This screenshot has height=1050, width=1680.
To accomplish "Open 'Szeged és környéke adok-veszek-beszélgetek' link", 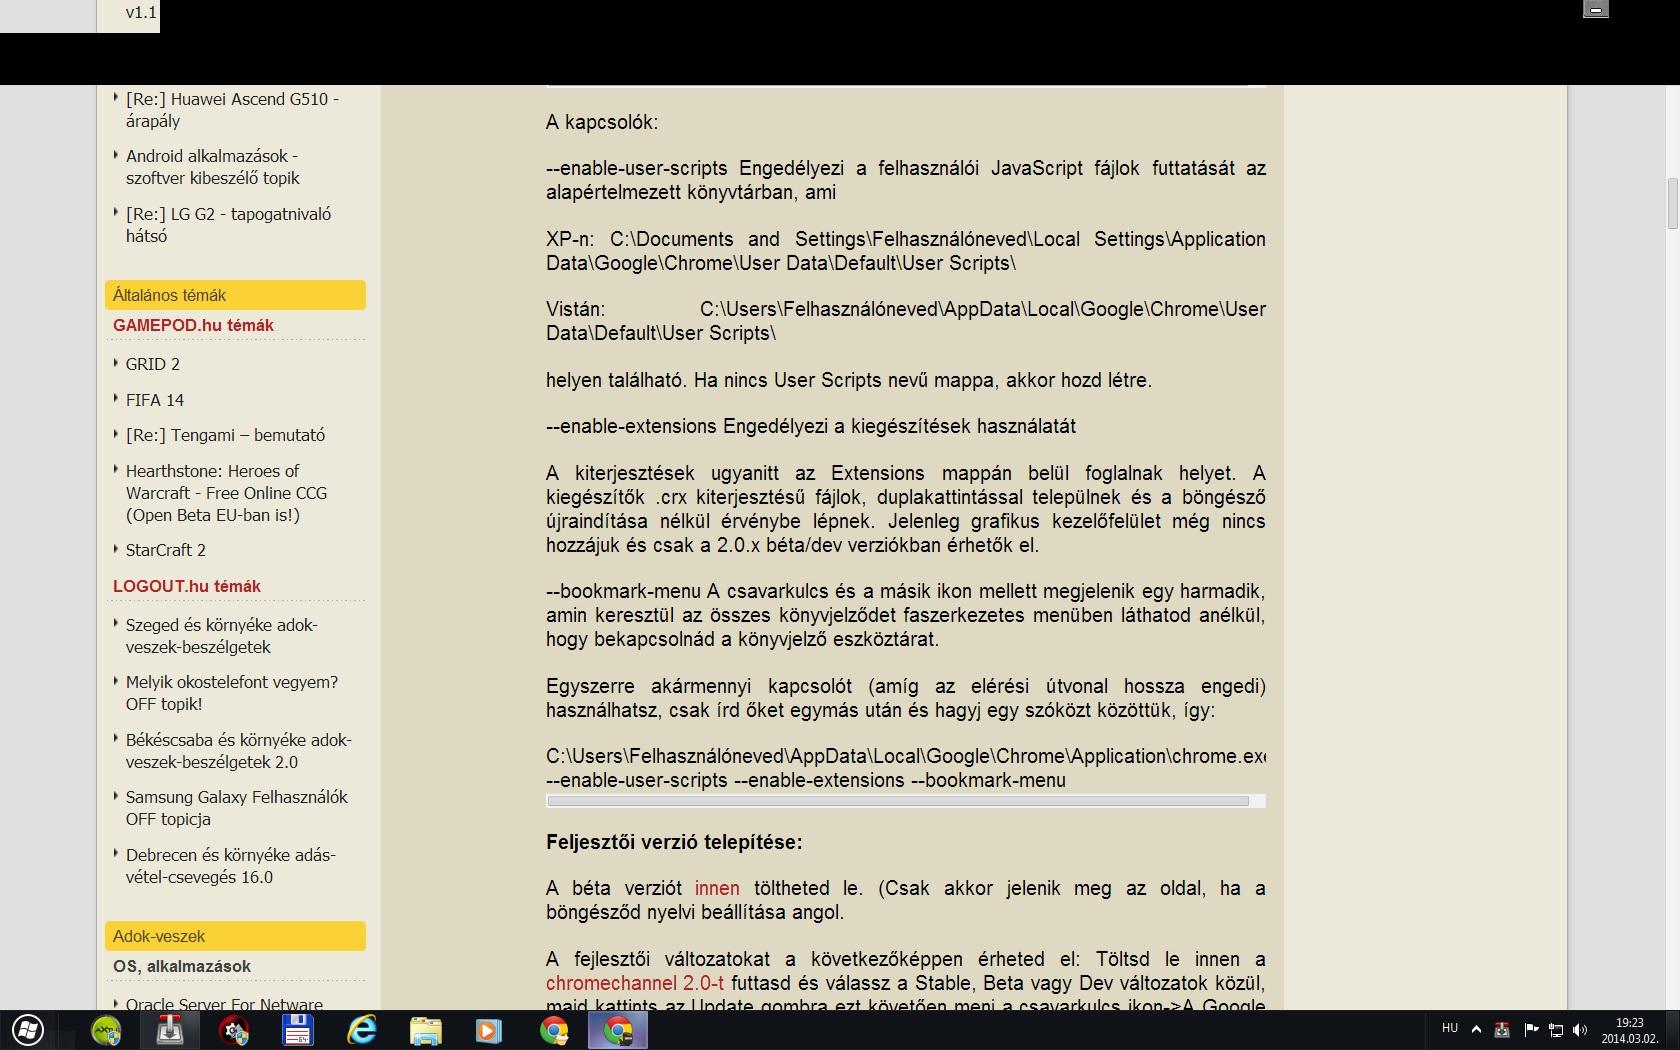I will [221, 636].
